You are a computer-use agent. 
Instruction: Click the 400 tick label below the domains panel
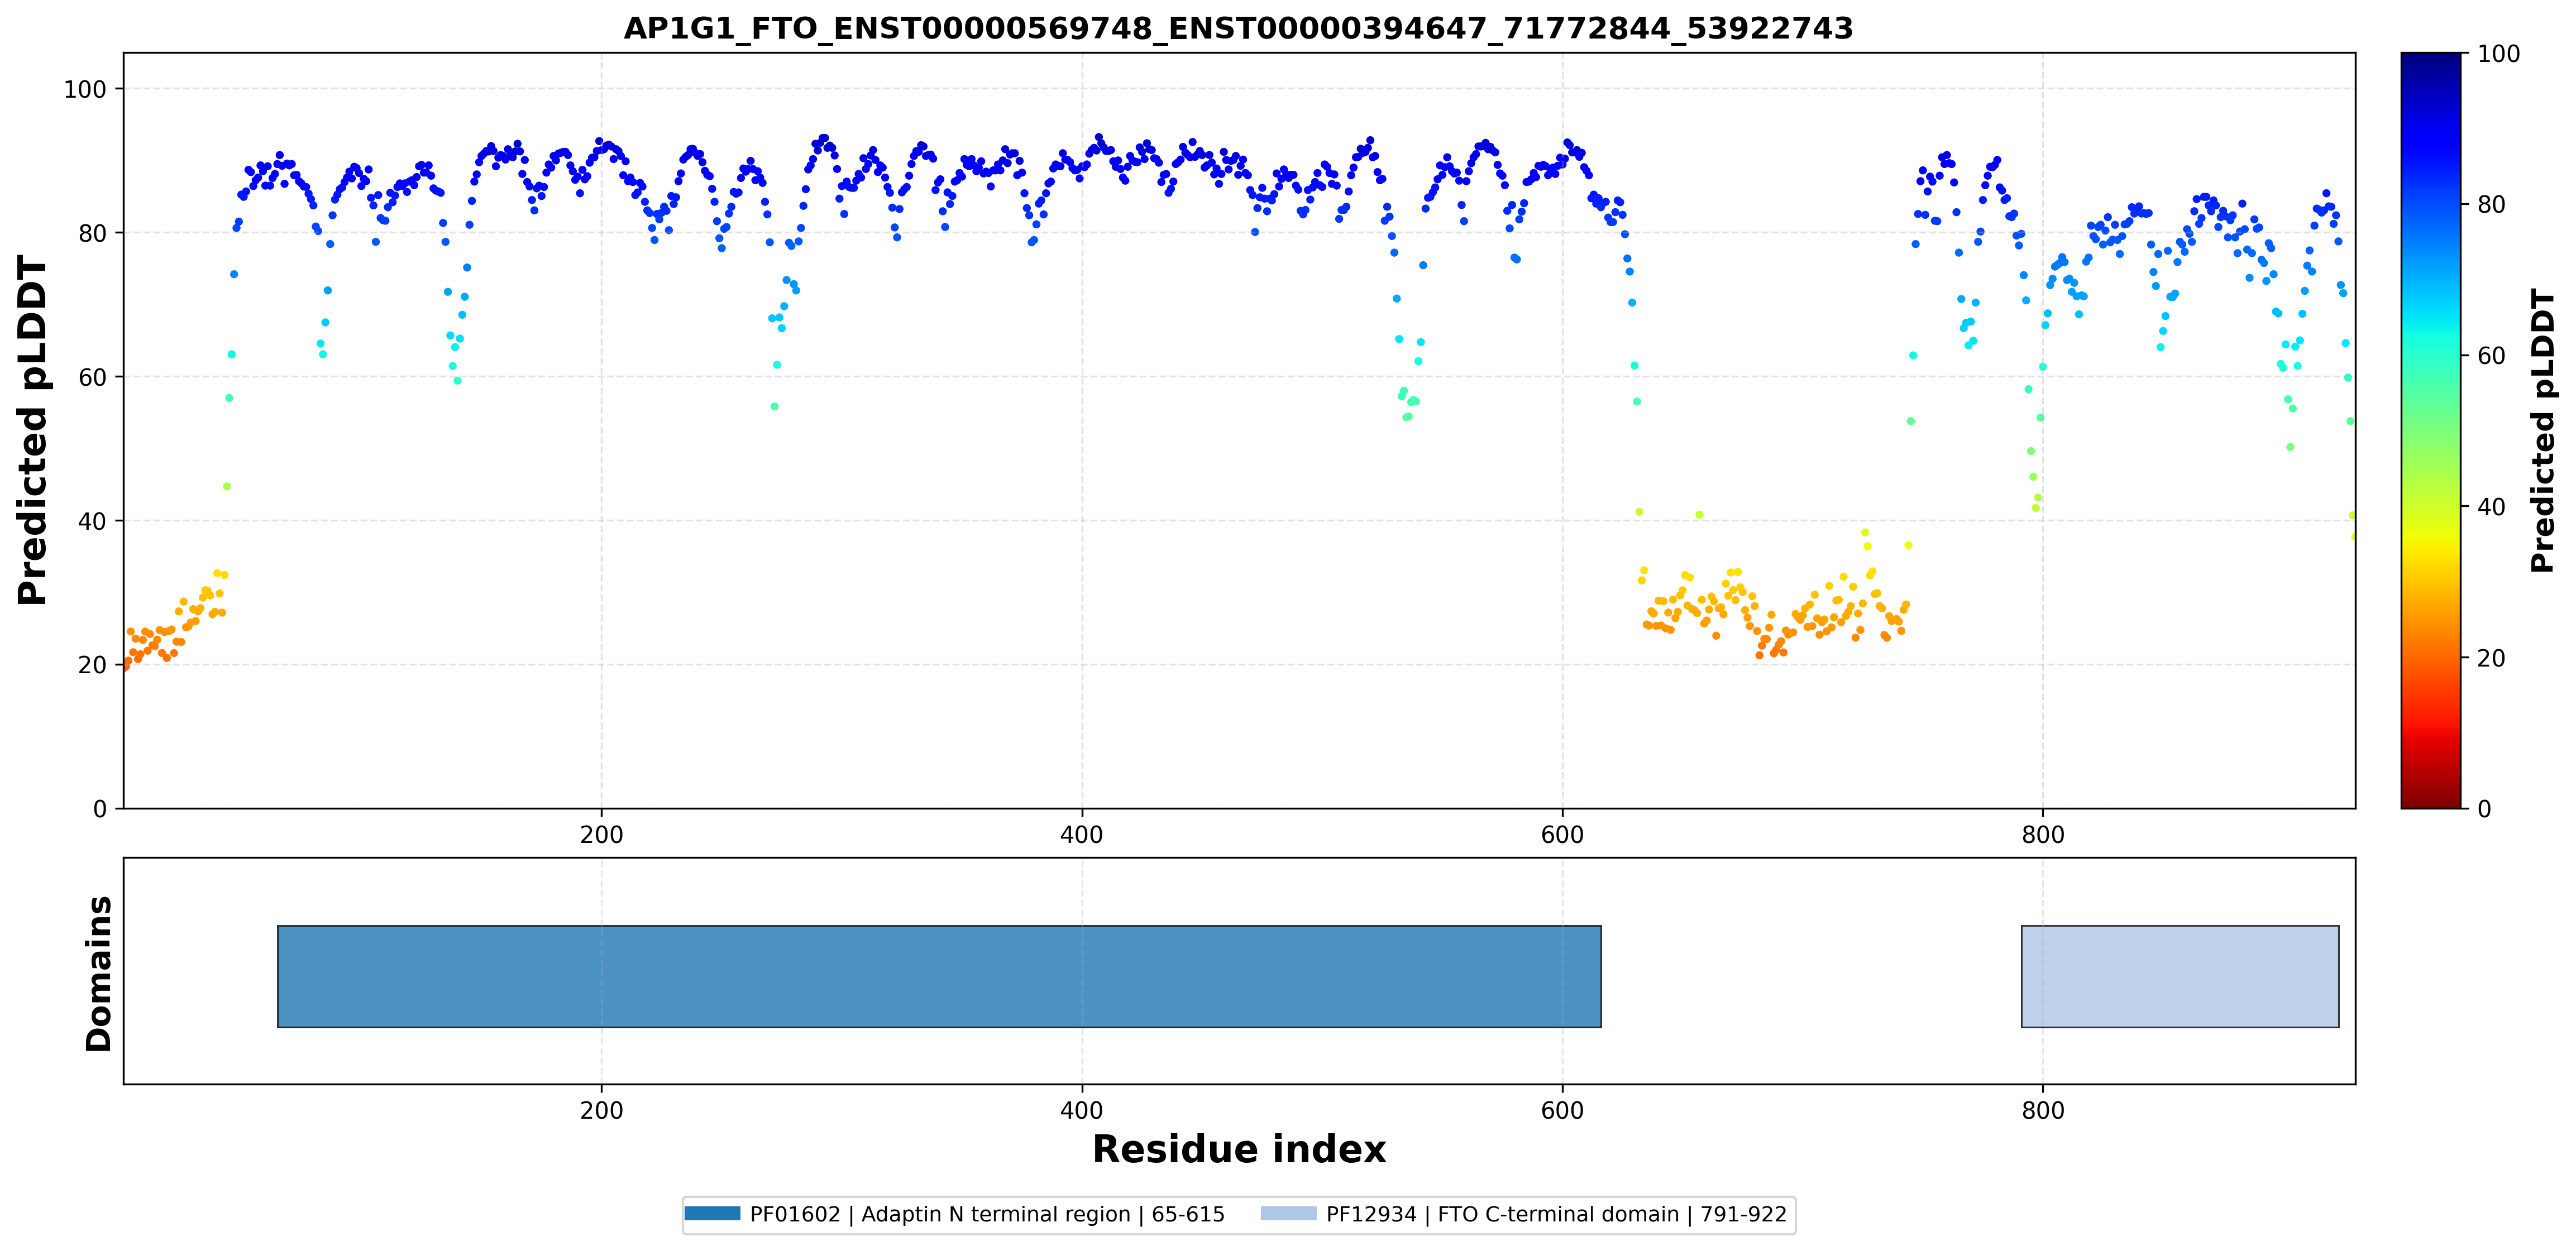point(1081,1110)
